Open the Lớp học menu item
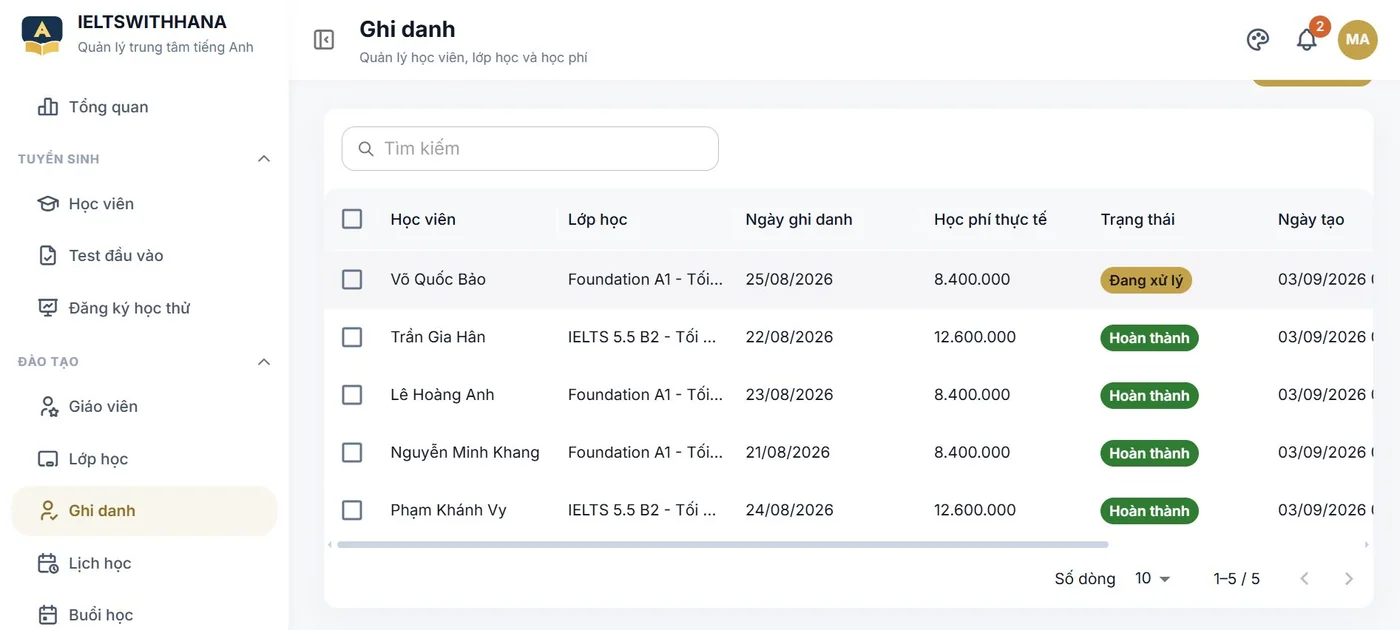The width and height of the screenshot is (1400, 630). point(144,459)
